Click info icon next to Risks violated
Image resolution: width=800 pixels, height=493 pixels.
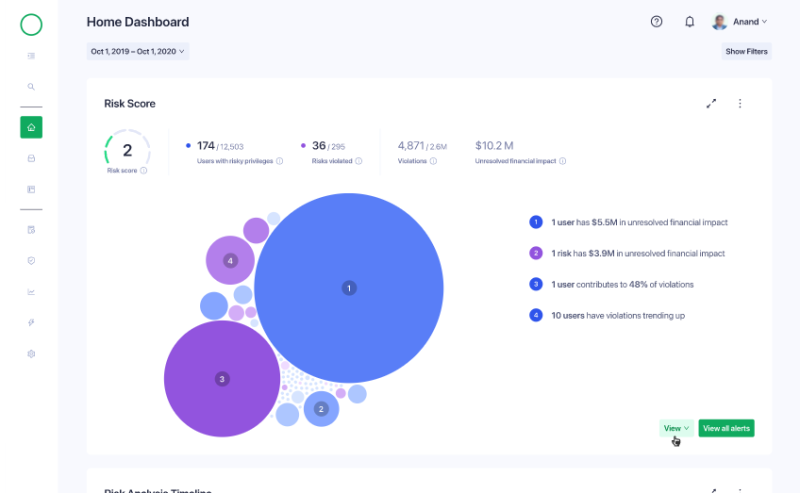click(x=359, y=161)
